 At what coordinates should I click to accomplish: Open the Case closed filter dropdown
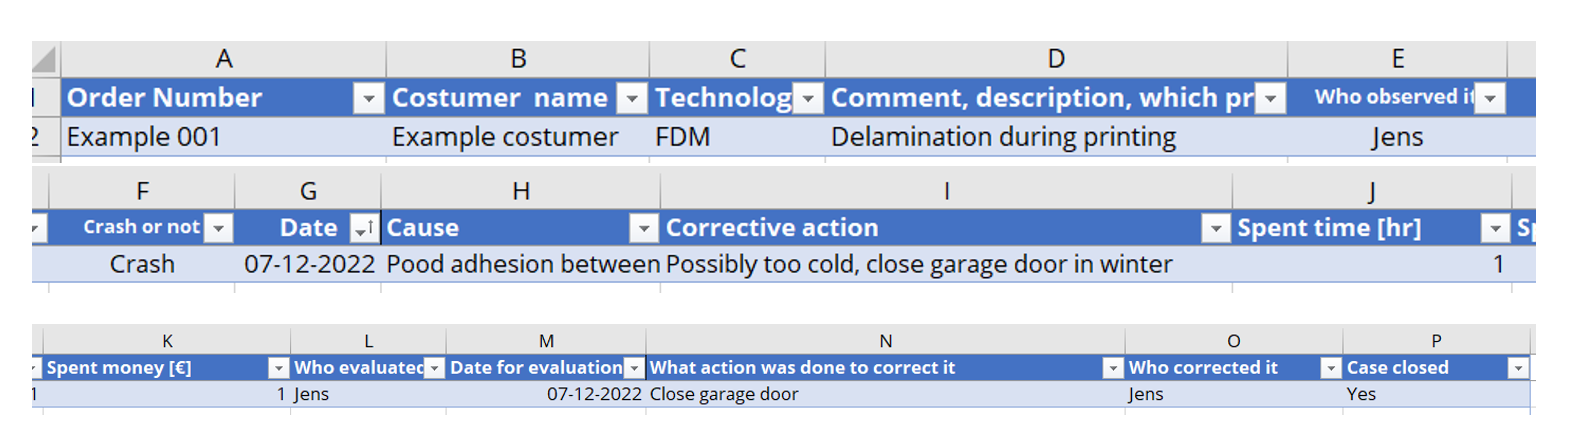click(1518, 368)
